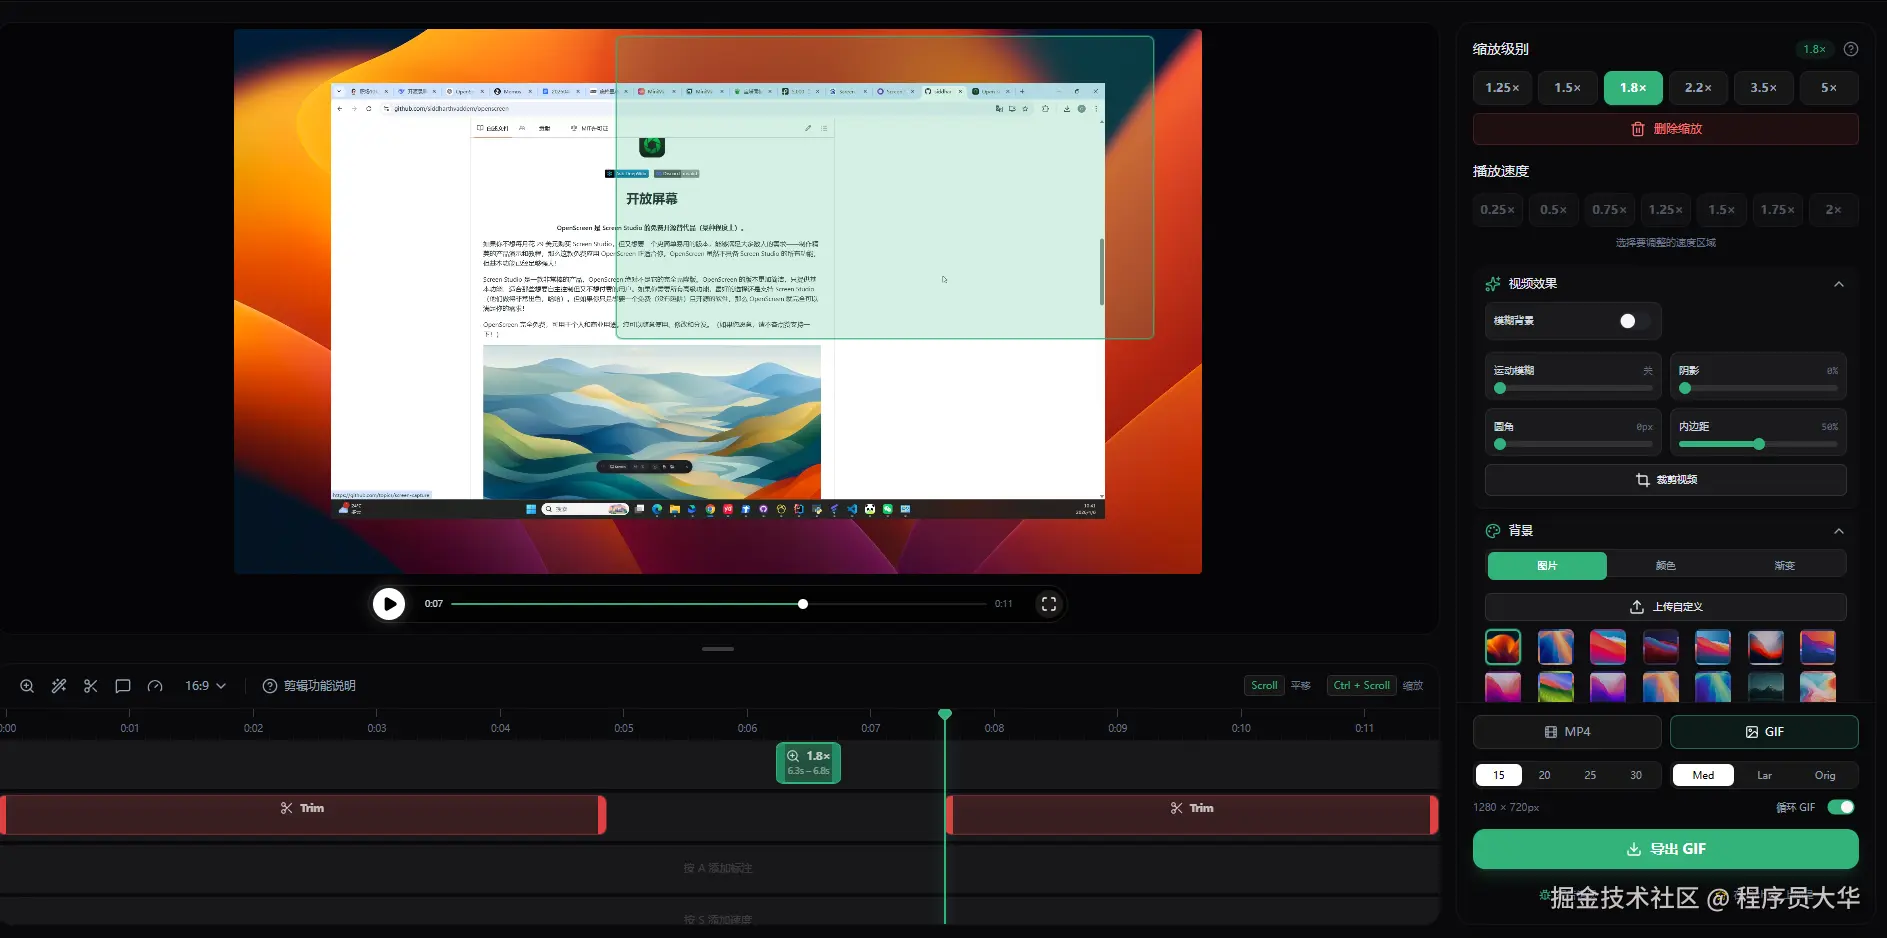This screenshot has width=1887, height=938.
Task: Click the 0:10 mark on timeline ruler
Action: click(x=1241, y=728)
